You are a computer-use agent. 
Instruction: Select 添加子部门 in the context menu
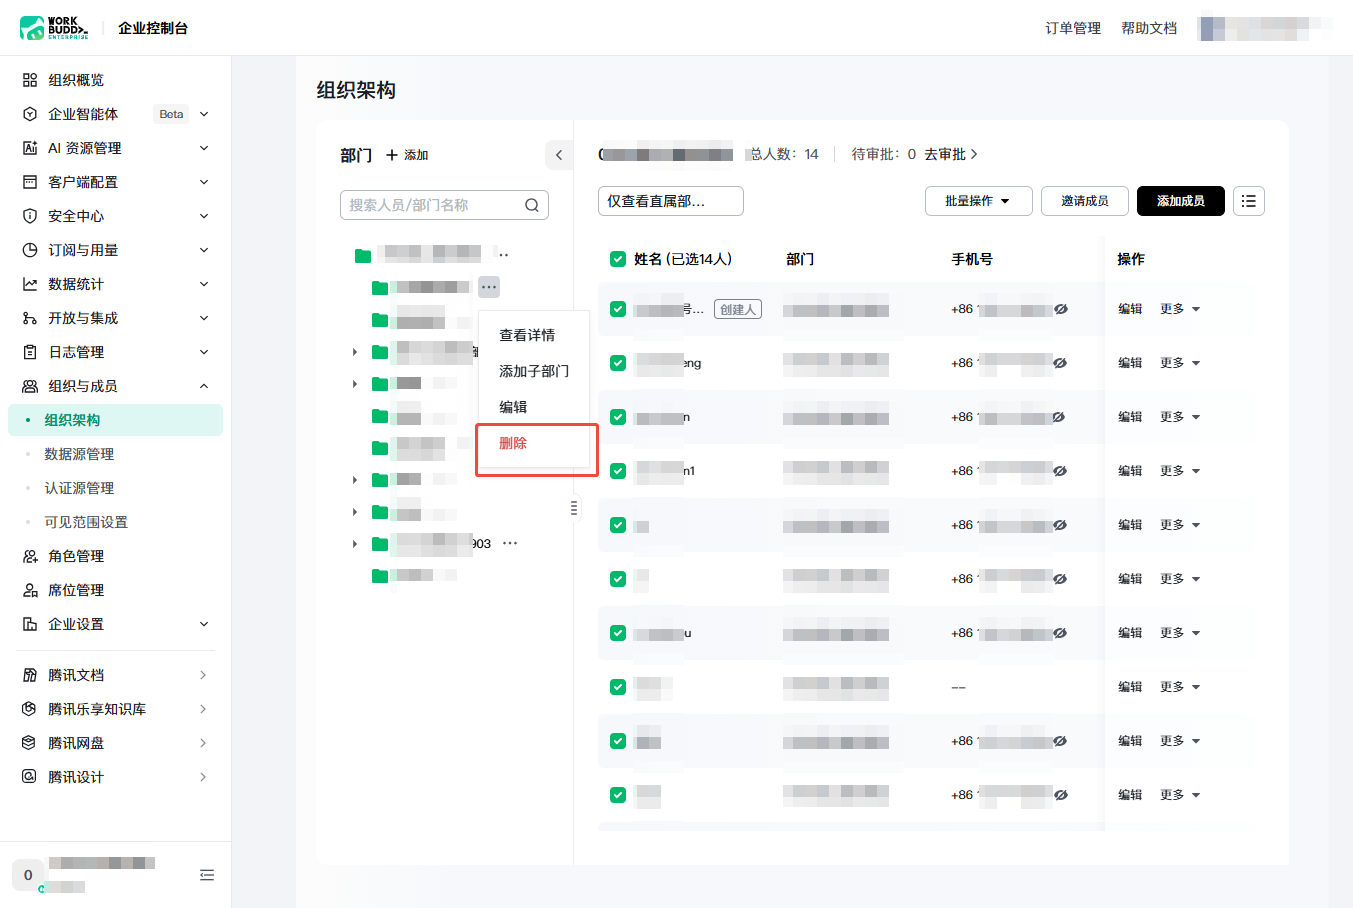(534, 371)
